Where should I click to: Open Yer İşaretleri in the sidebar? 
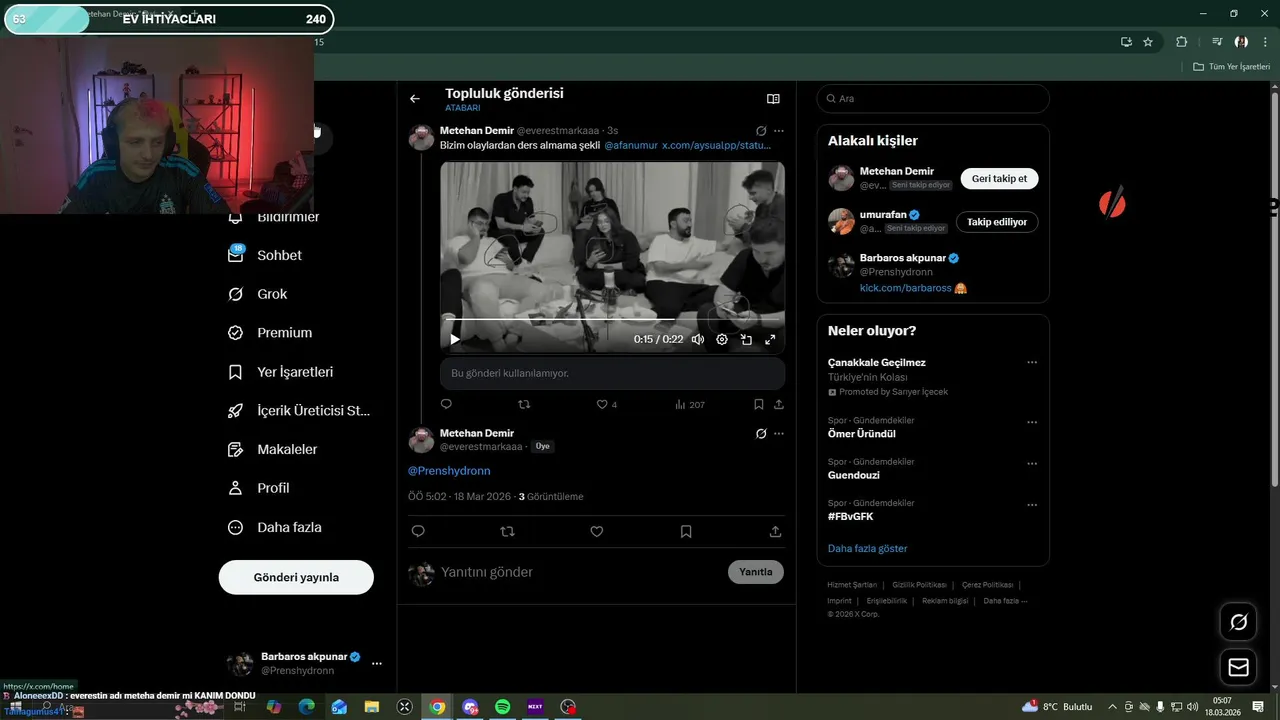pos(281,372)
